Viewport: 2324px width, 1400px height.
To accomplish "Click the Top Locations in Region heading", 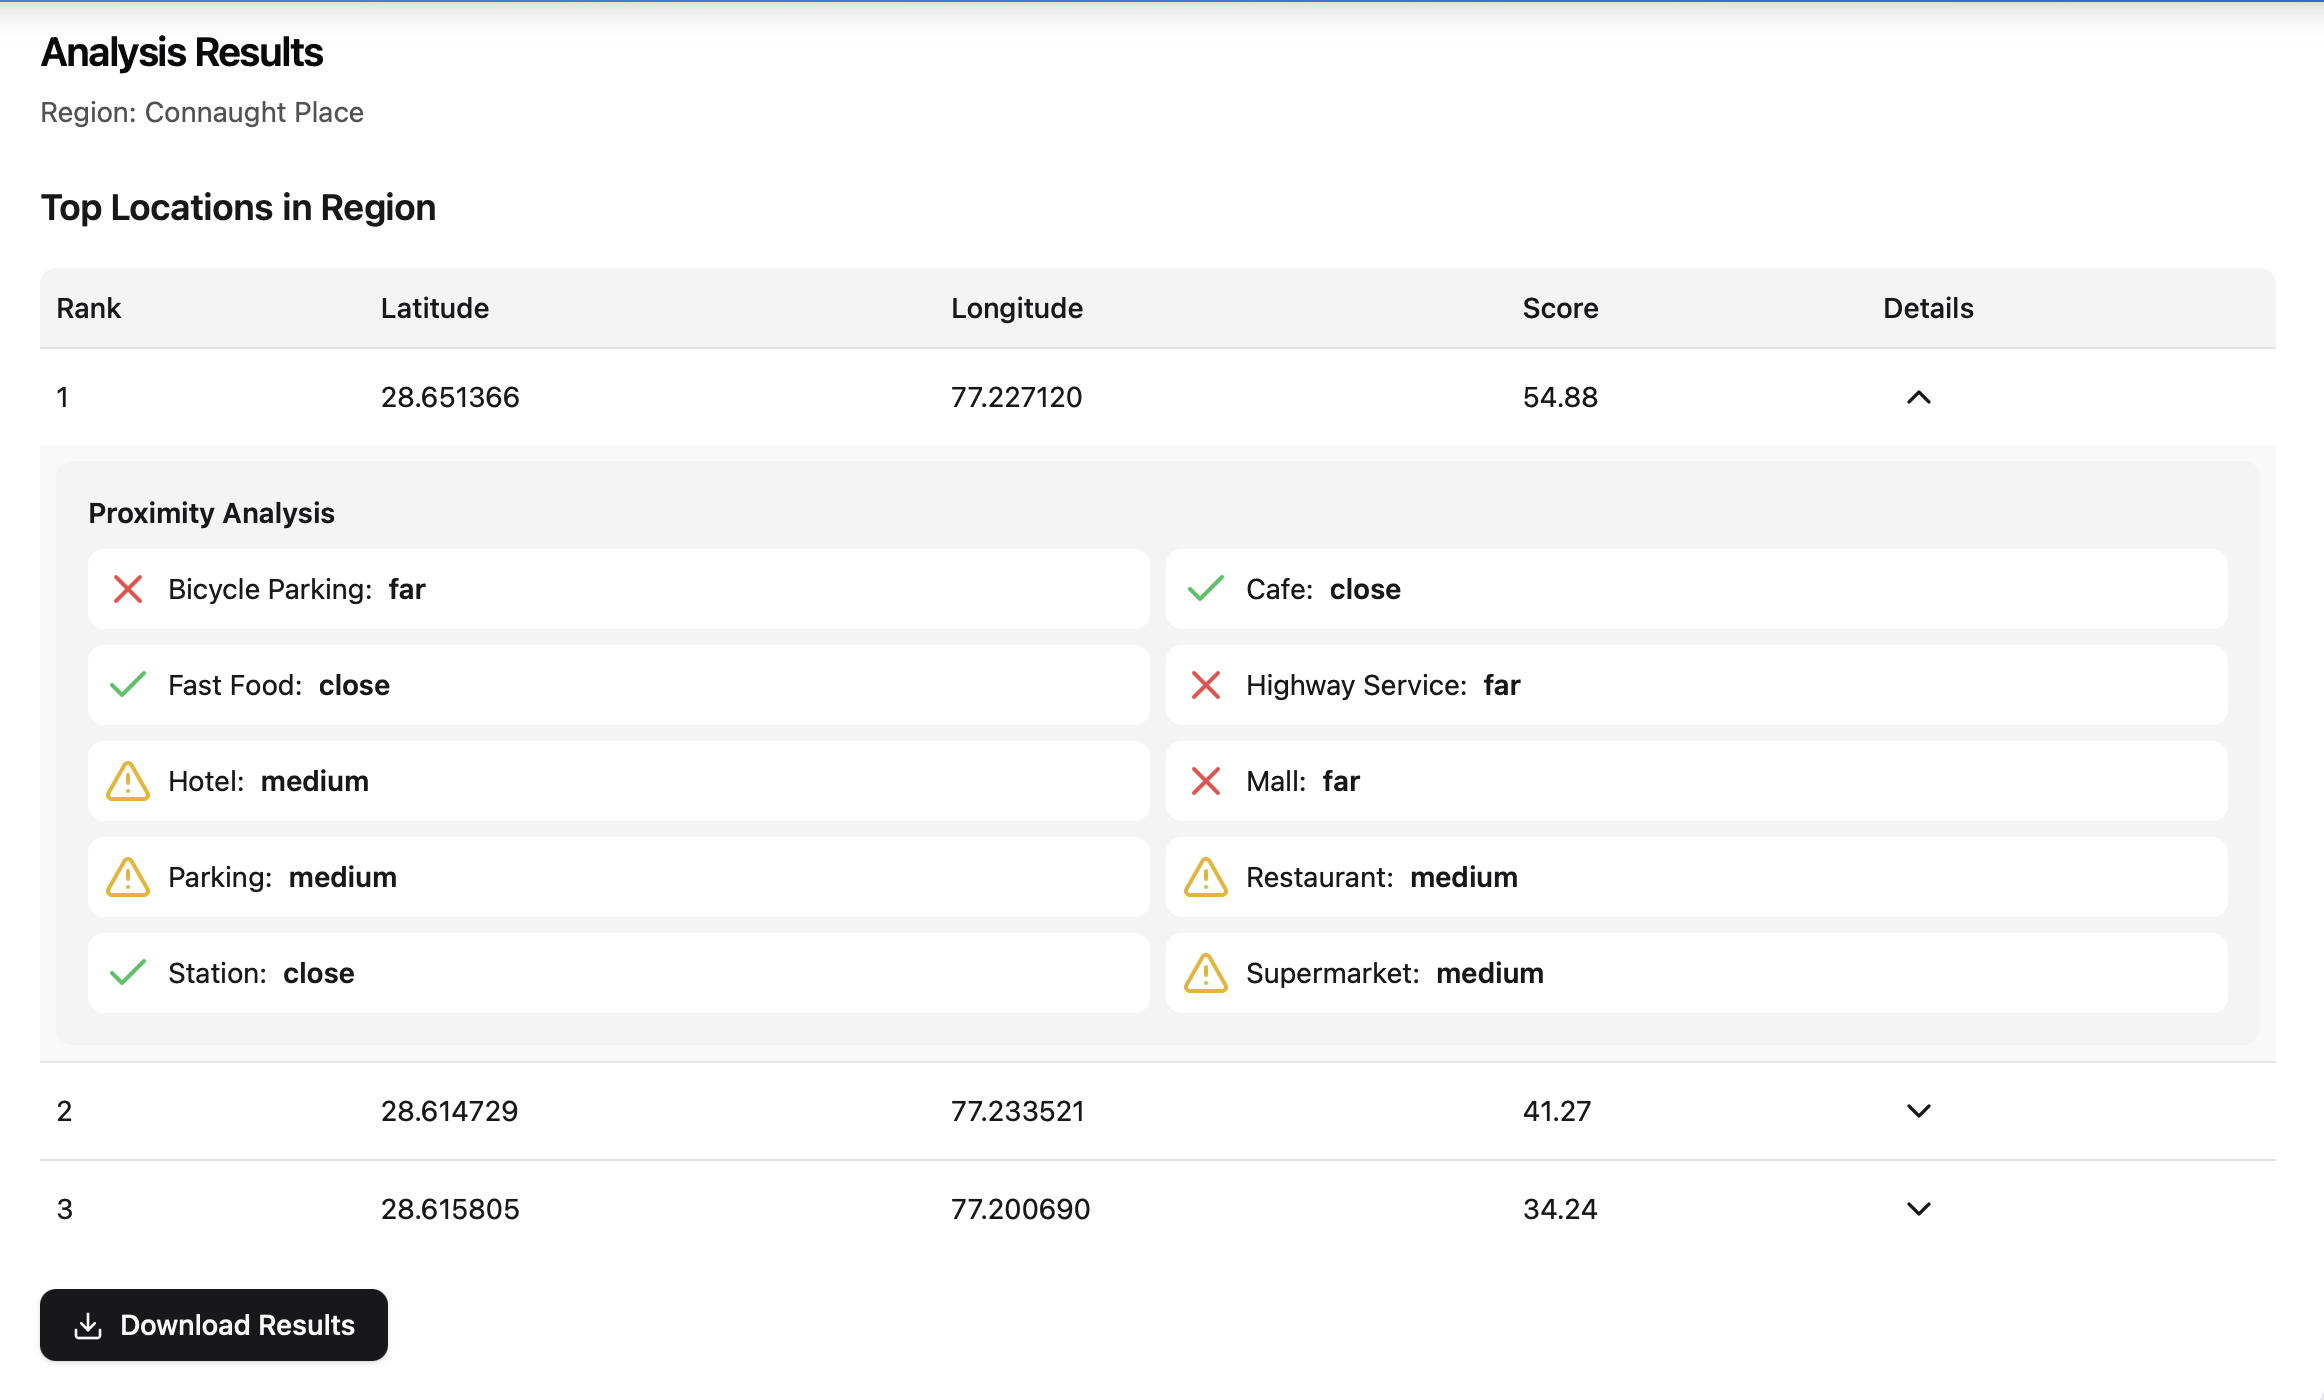I will (238, 208).
